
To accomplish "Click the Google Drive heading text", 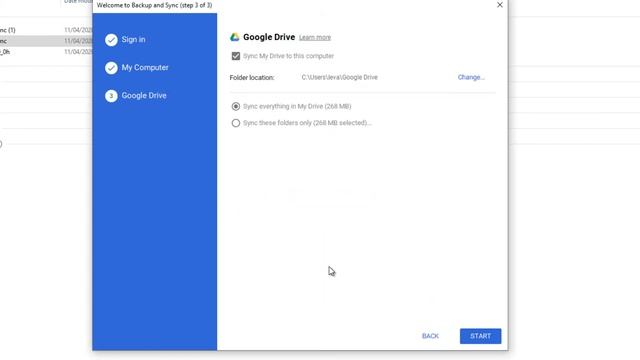I will pyautogui.click(x=269, y=37).
